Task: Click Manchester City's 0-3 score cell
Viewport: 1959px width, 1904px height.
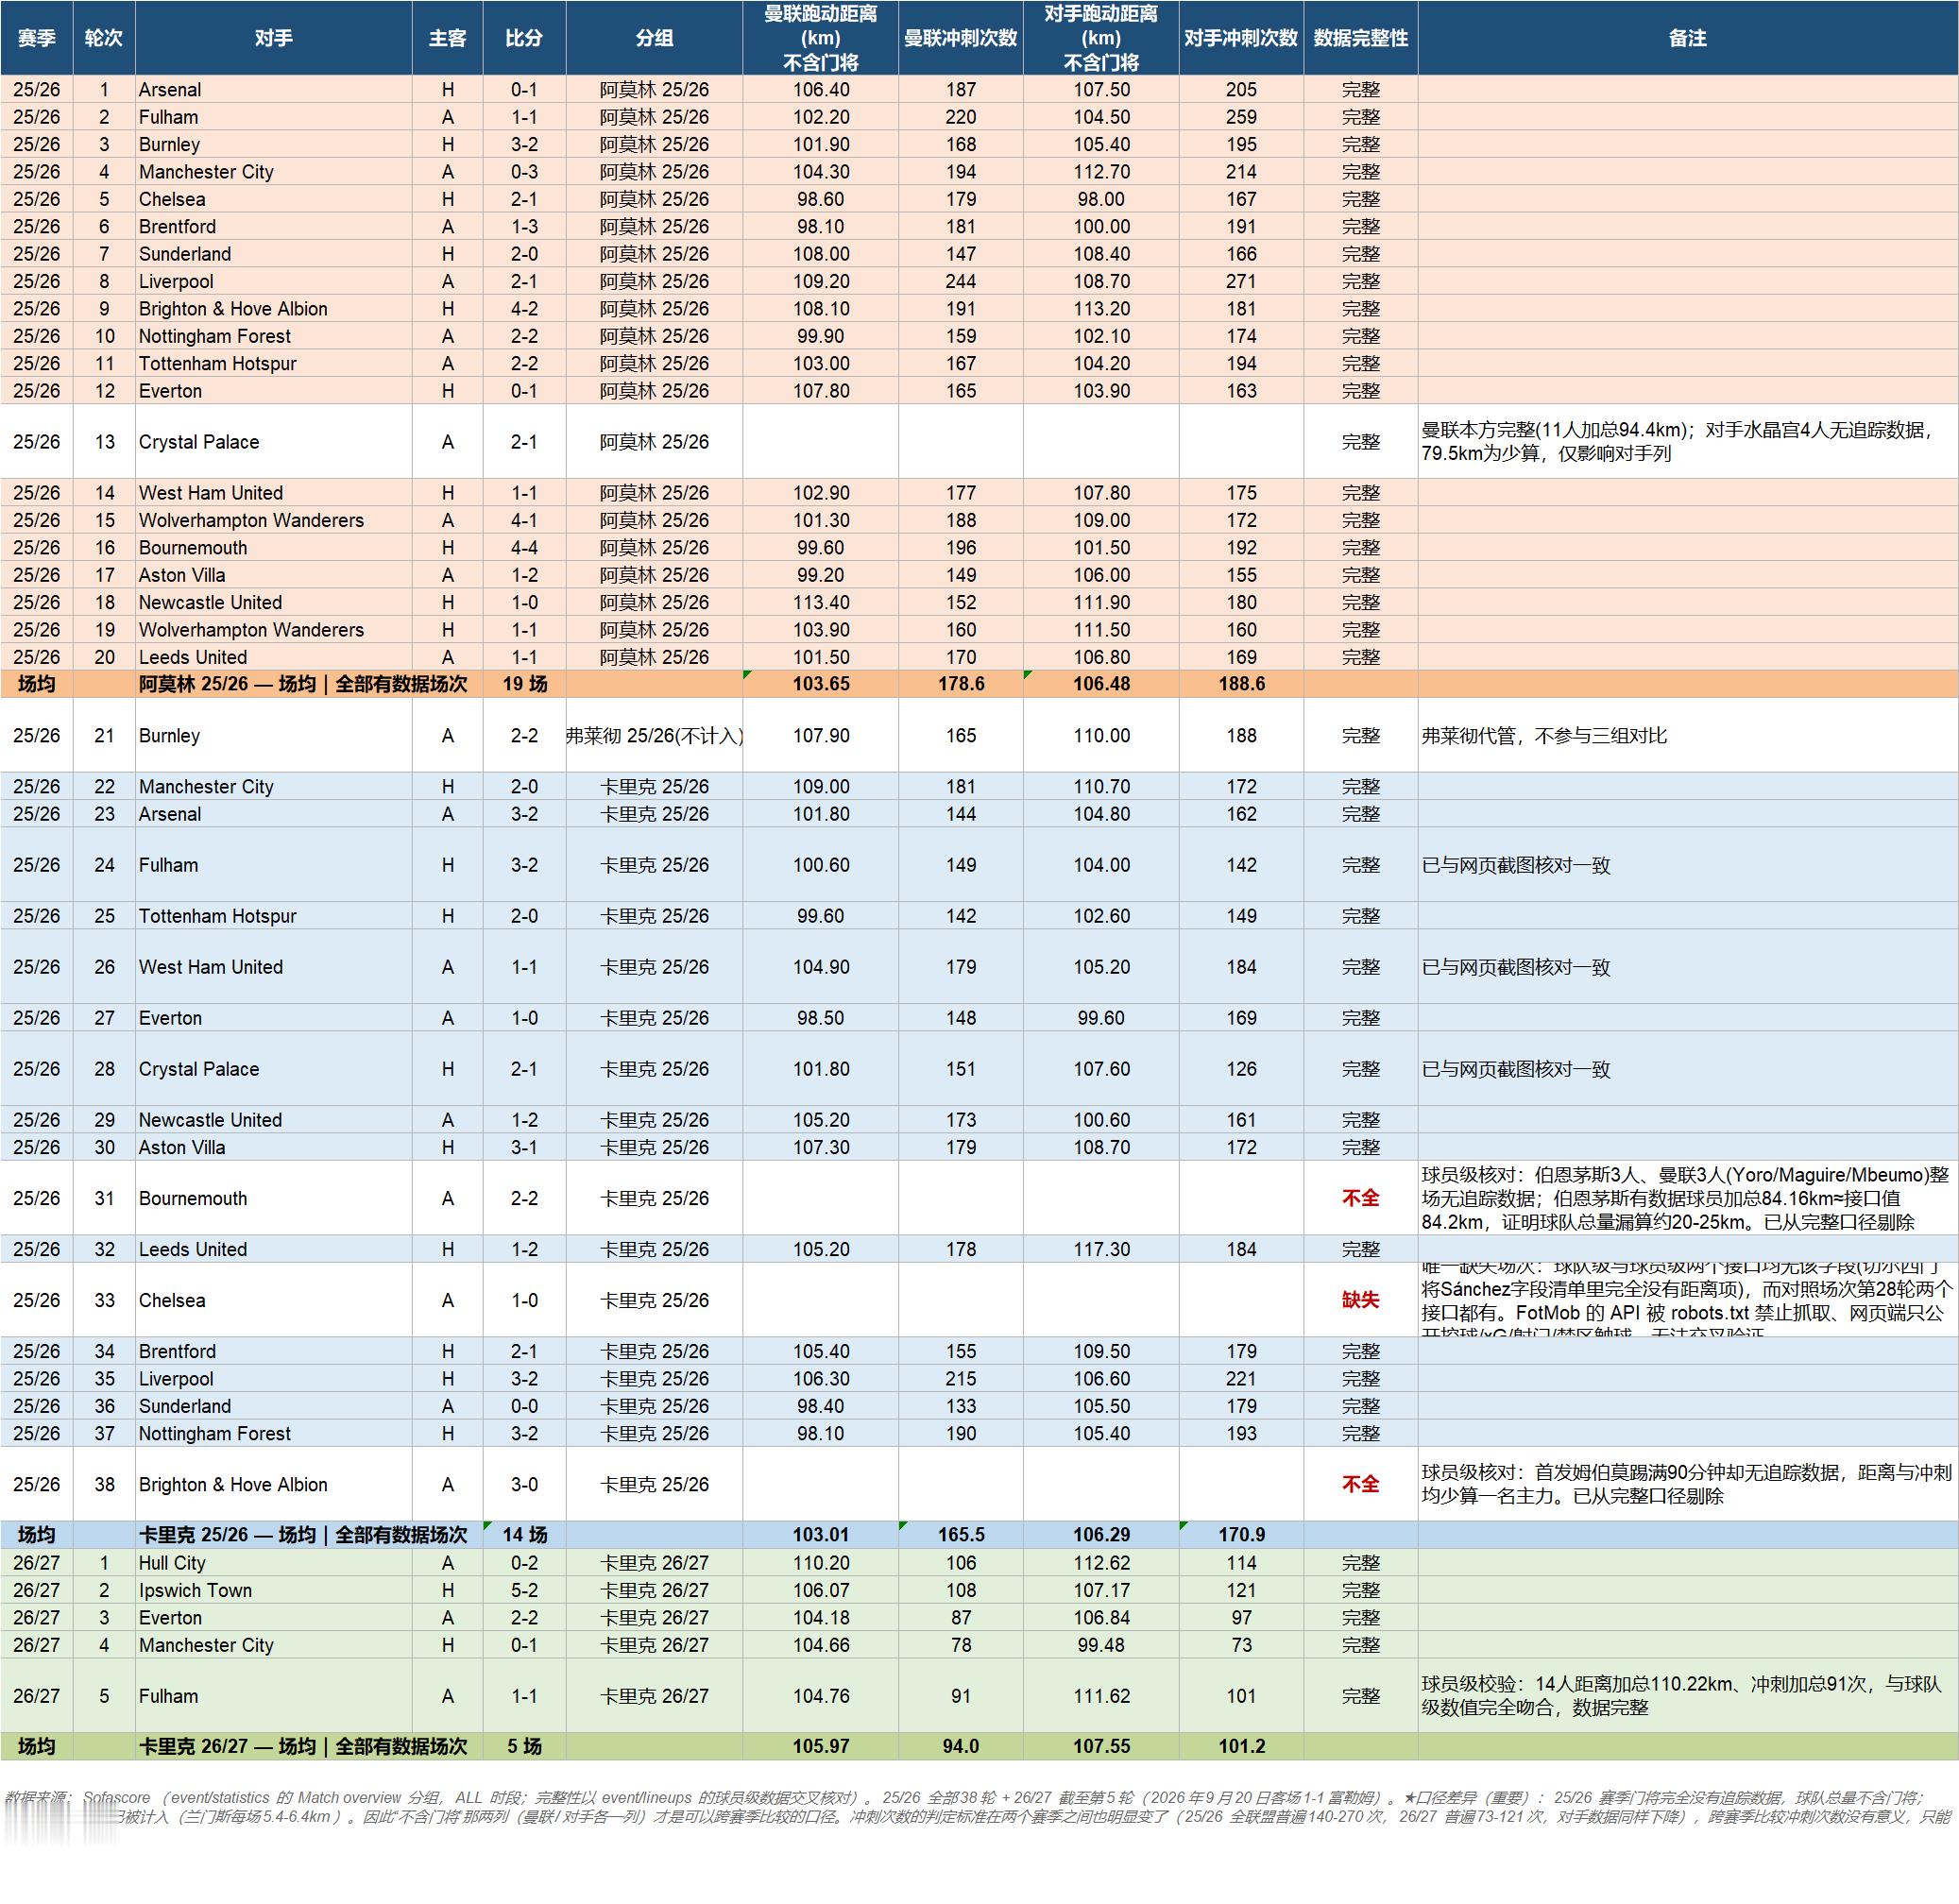Action: (x=524, y=172)
